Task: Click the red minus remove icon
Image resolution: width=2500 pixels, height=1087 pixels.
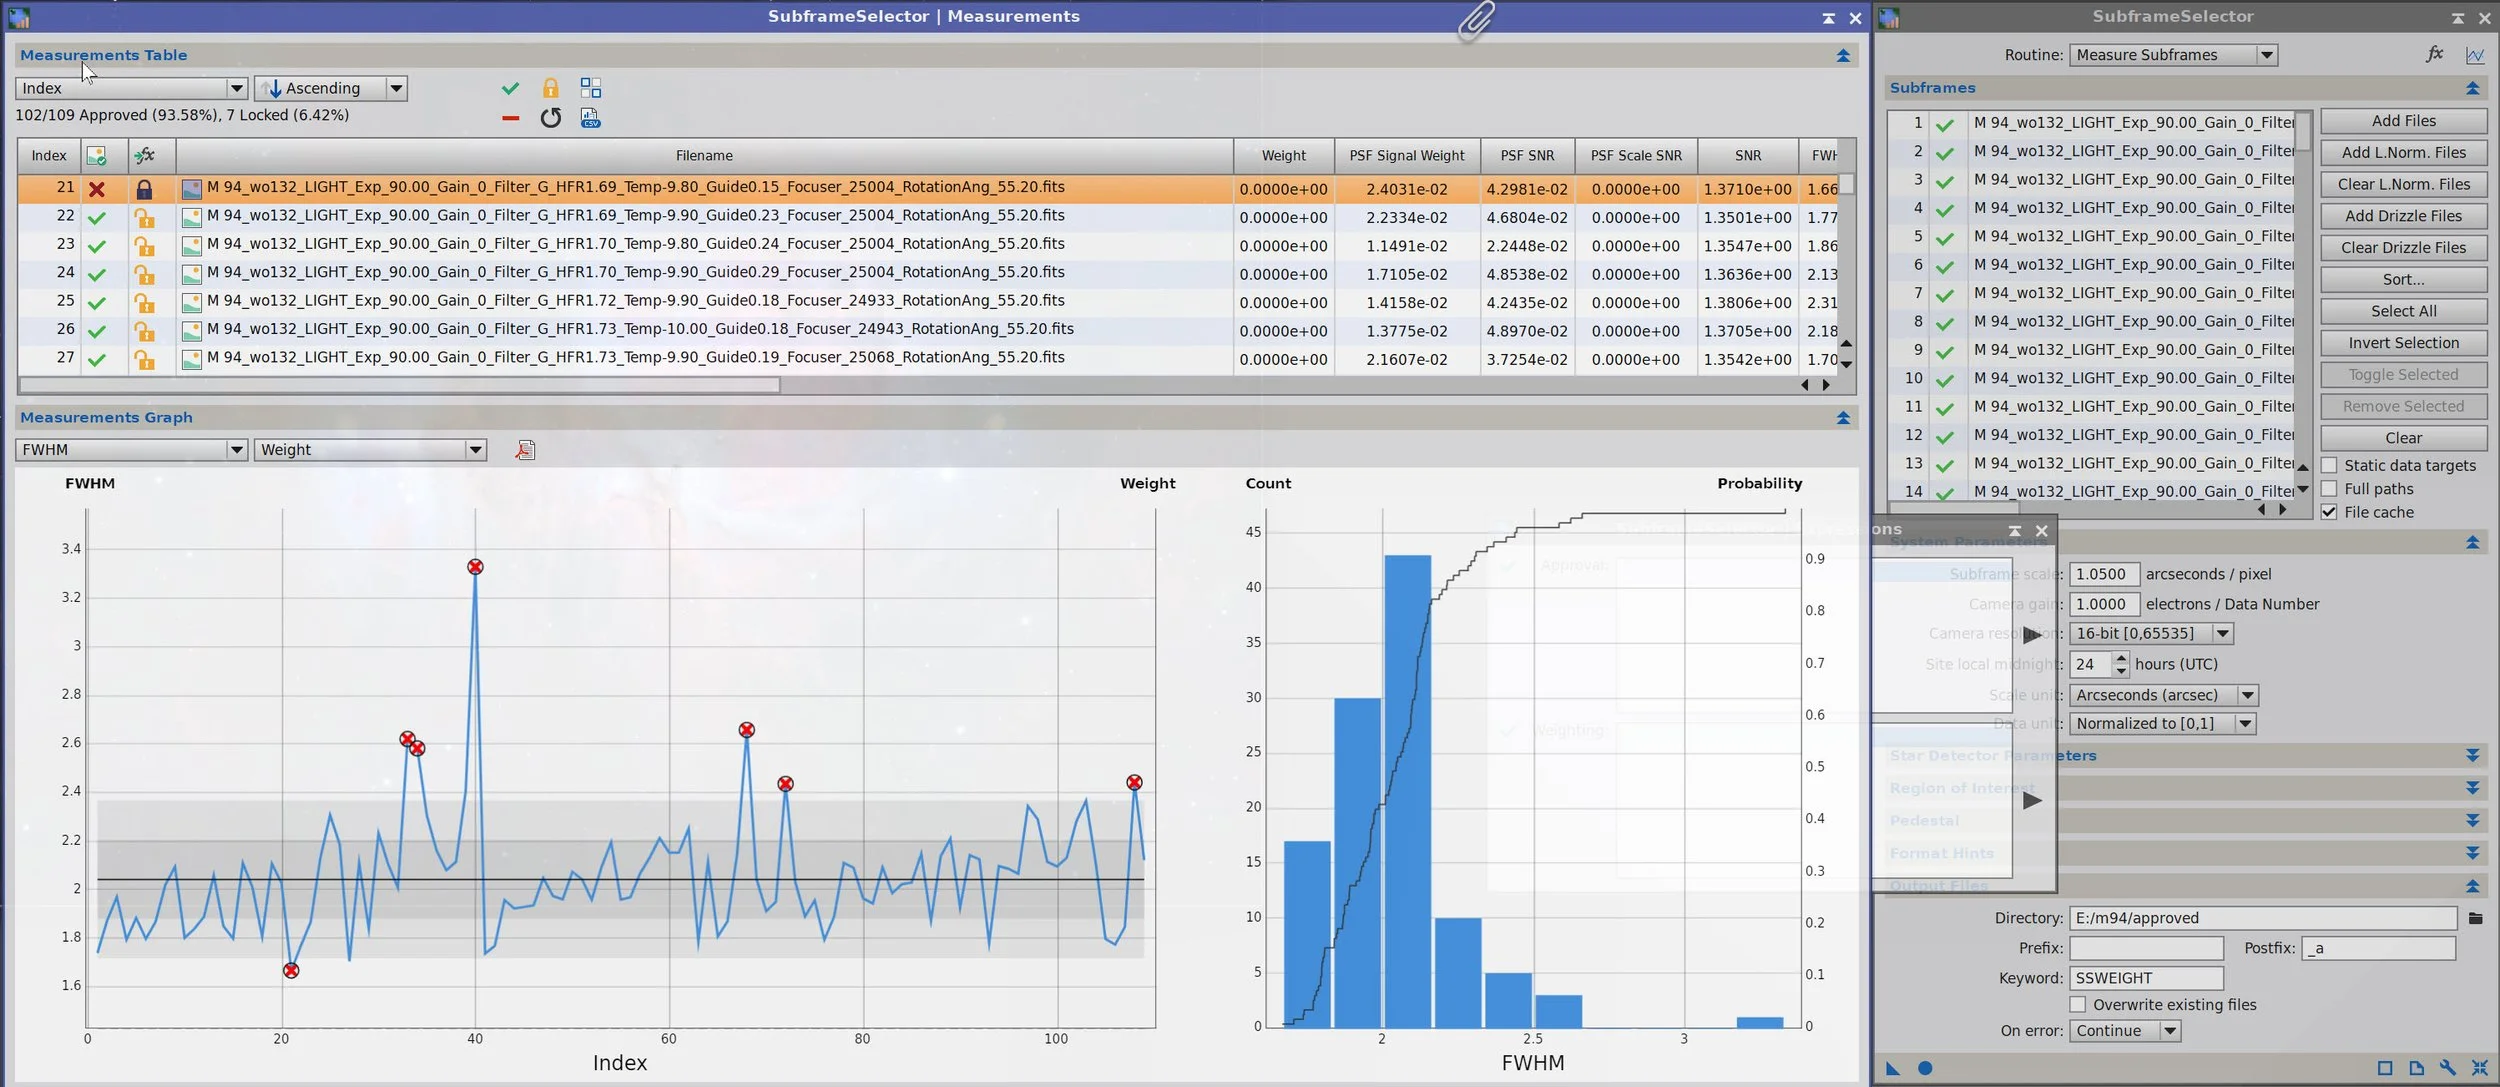Action: (x=511, y=118)
